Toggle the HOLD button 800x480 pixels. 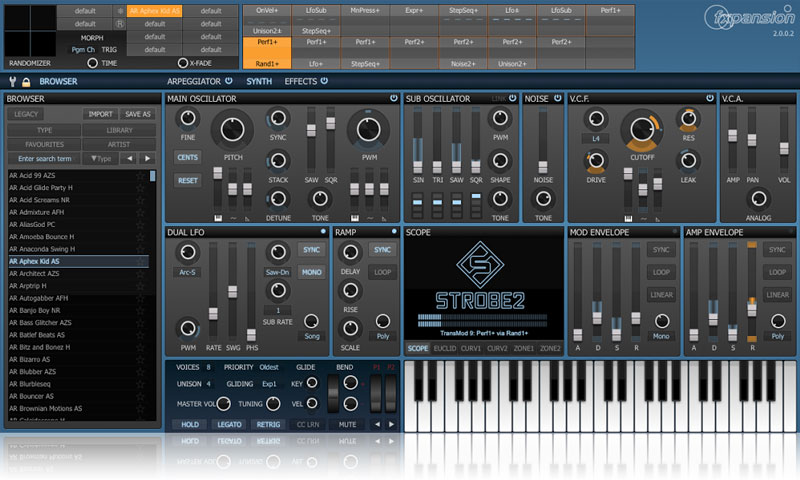189,424
